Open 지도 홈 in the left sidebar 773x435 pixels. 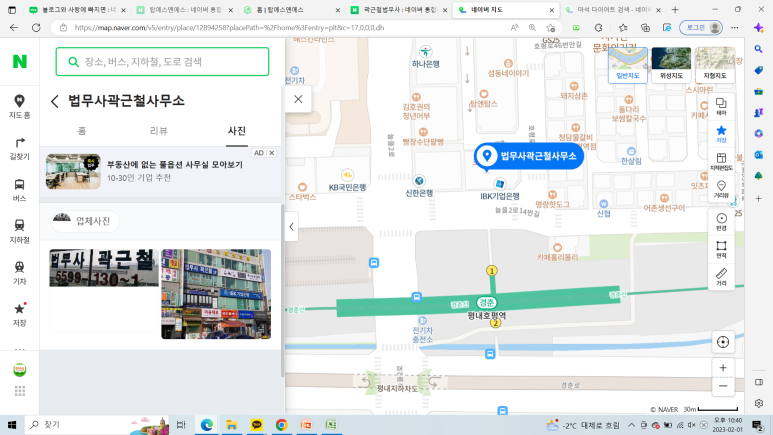(19, 107)
